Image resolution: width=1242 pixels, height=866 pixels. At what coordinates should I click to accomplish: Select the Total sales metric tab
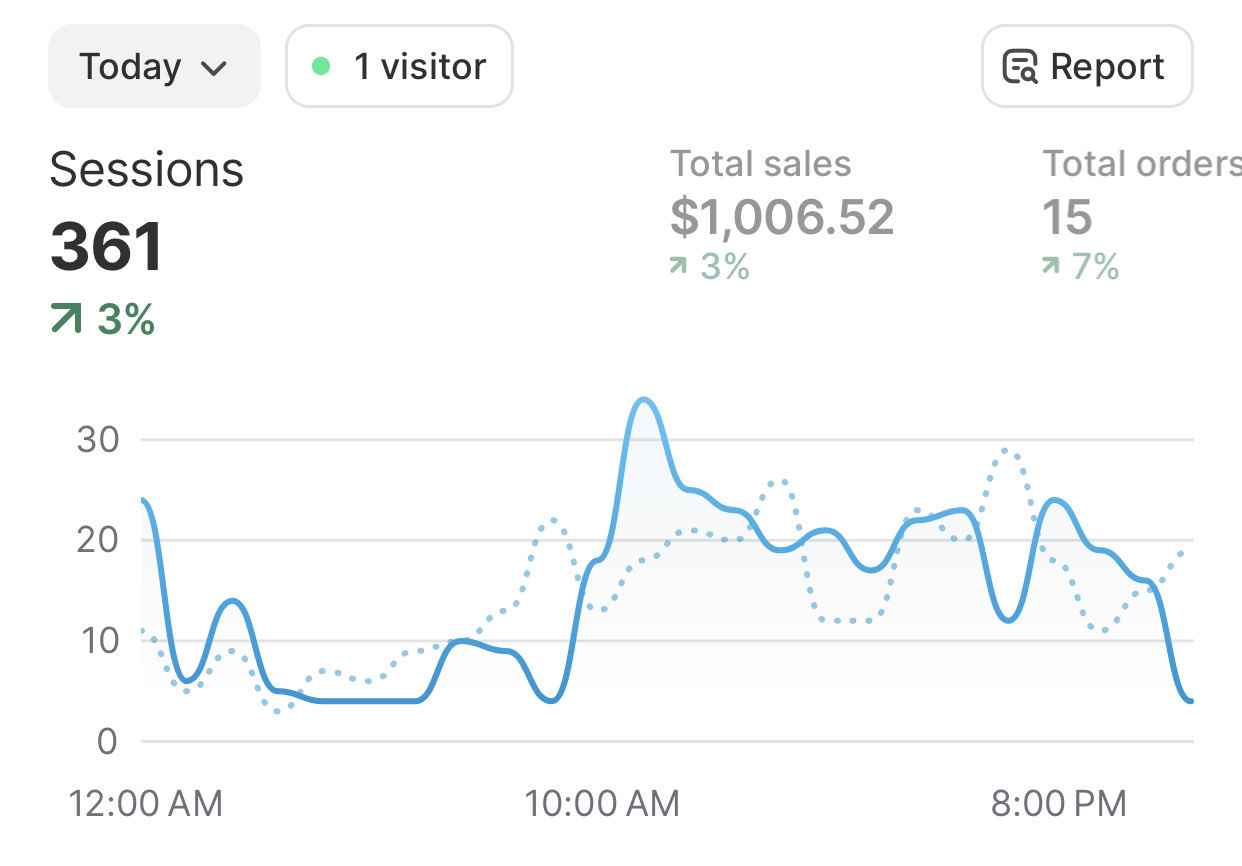(760, 164)
